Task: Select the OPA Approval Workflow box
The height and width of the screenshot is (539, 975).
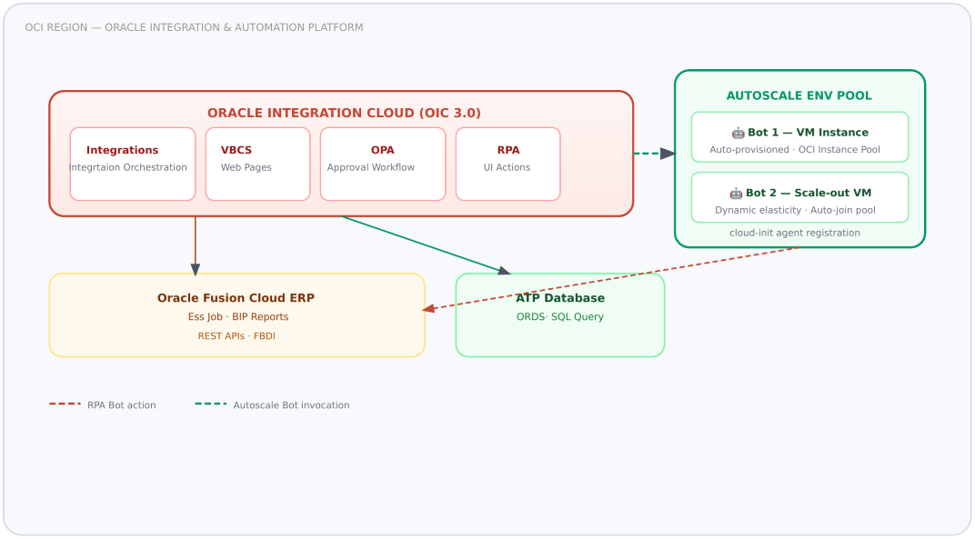Action: click(383, 164)
